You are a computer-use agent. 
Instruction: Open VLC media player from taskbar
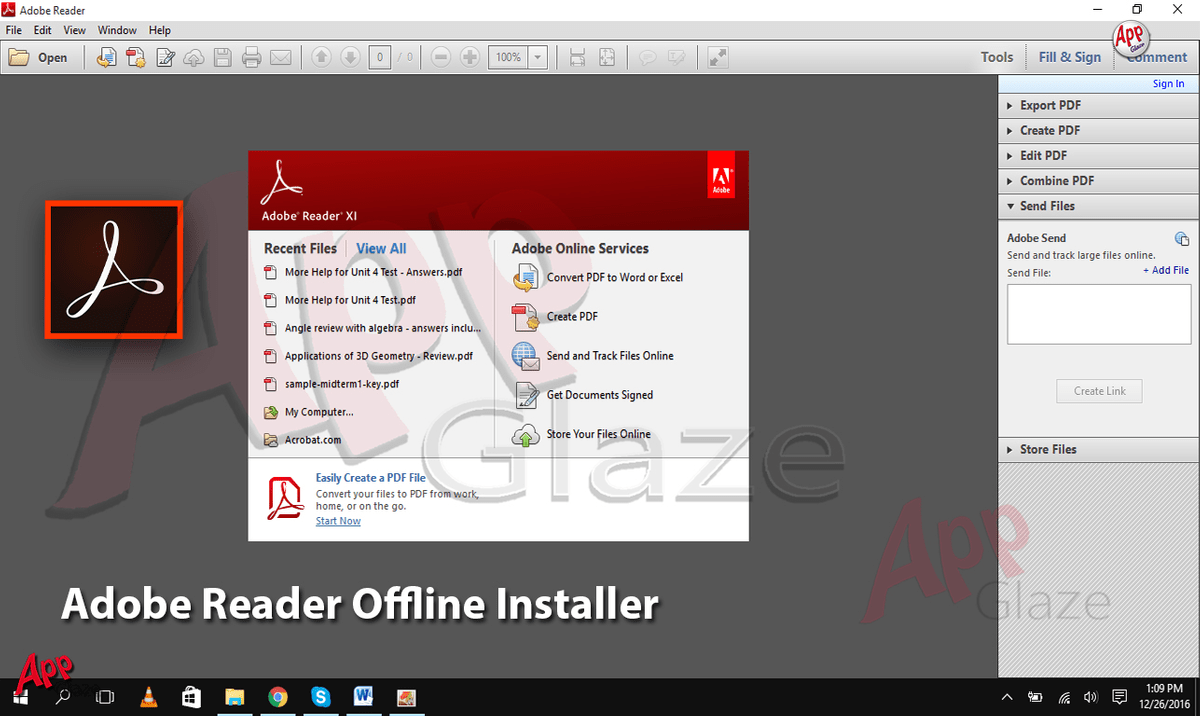[149, 697]
